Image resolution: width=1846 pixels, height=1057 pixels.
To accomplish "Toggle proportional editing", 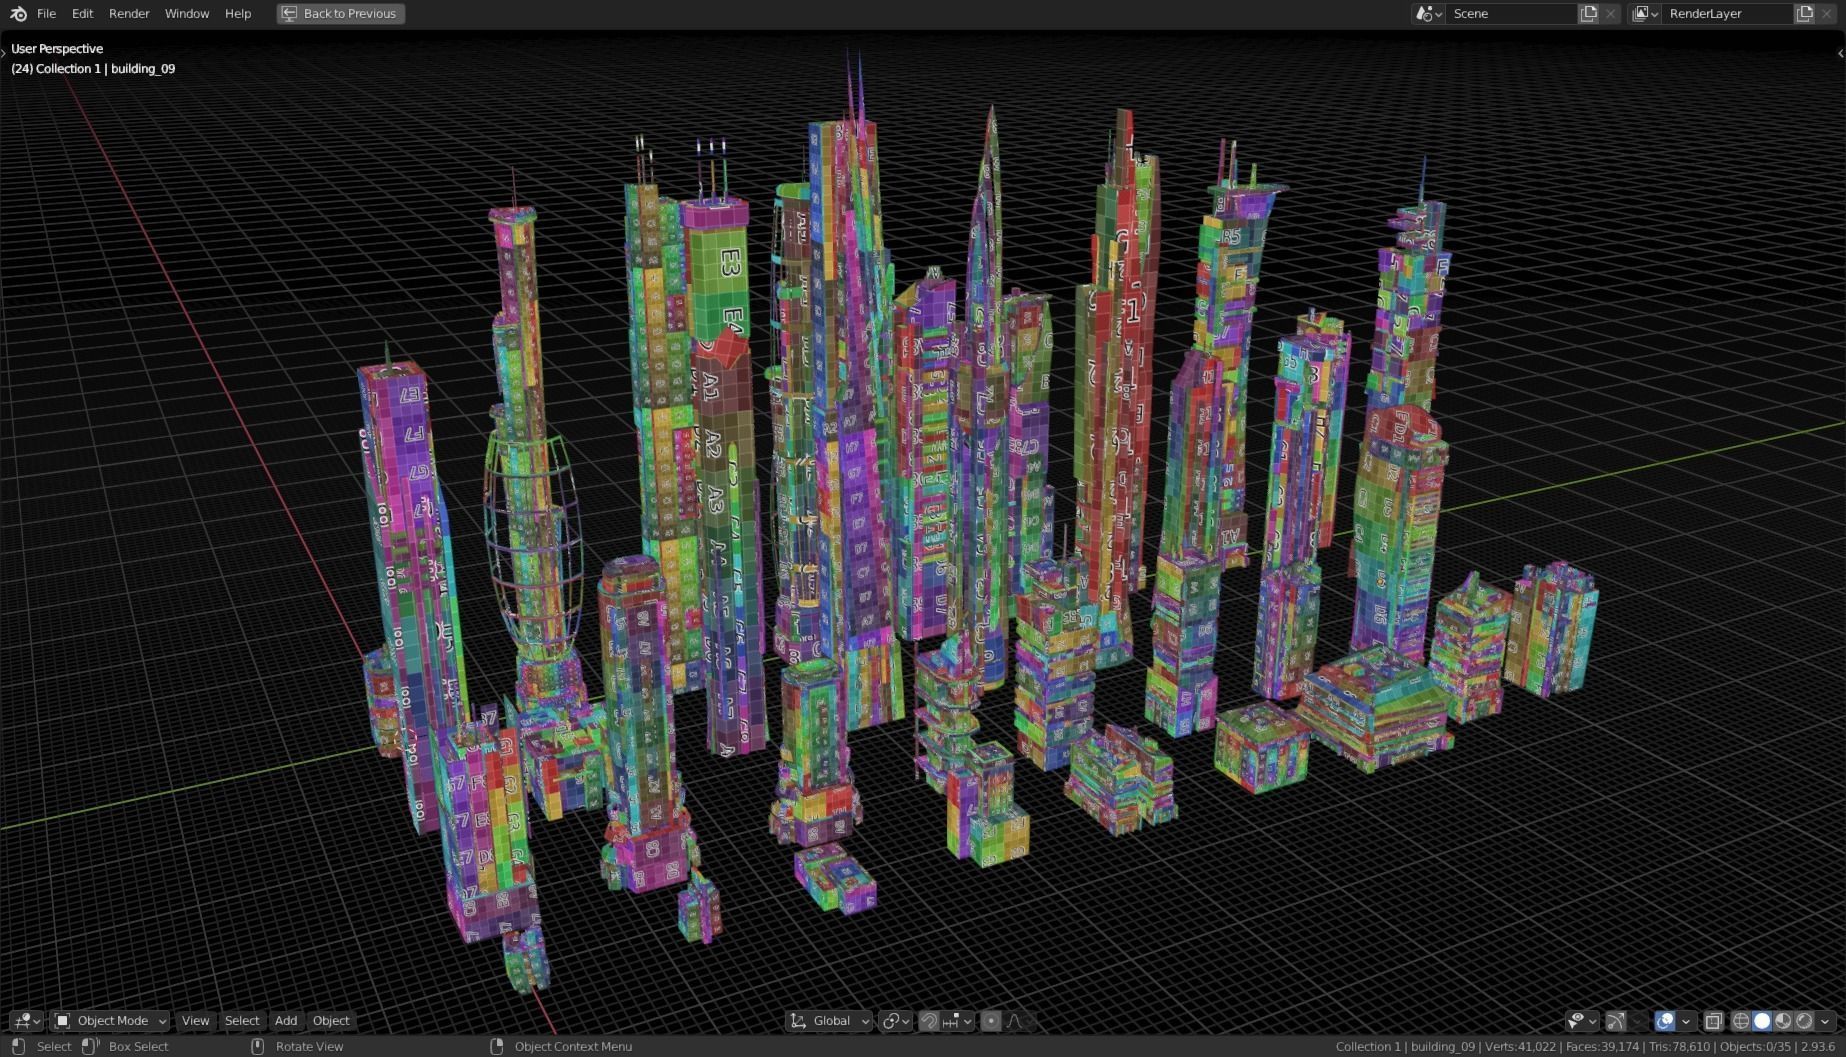I will tap(991, 1021).
